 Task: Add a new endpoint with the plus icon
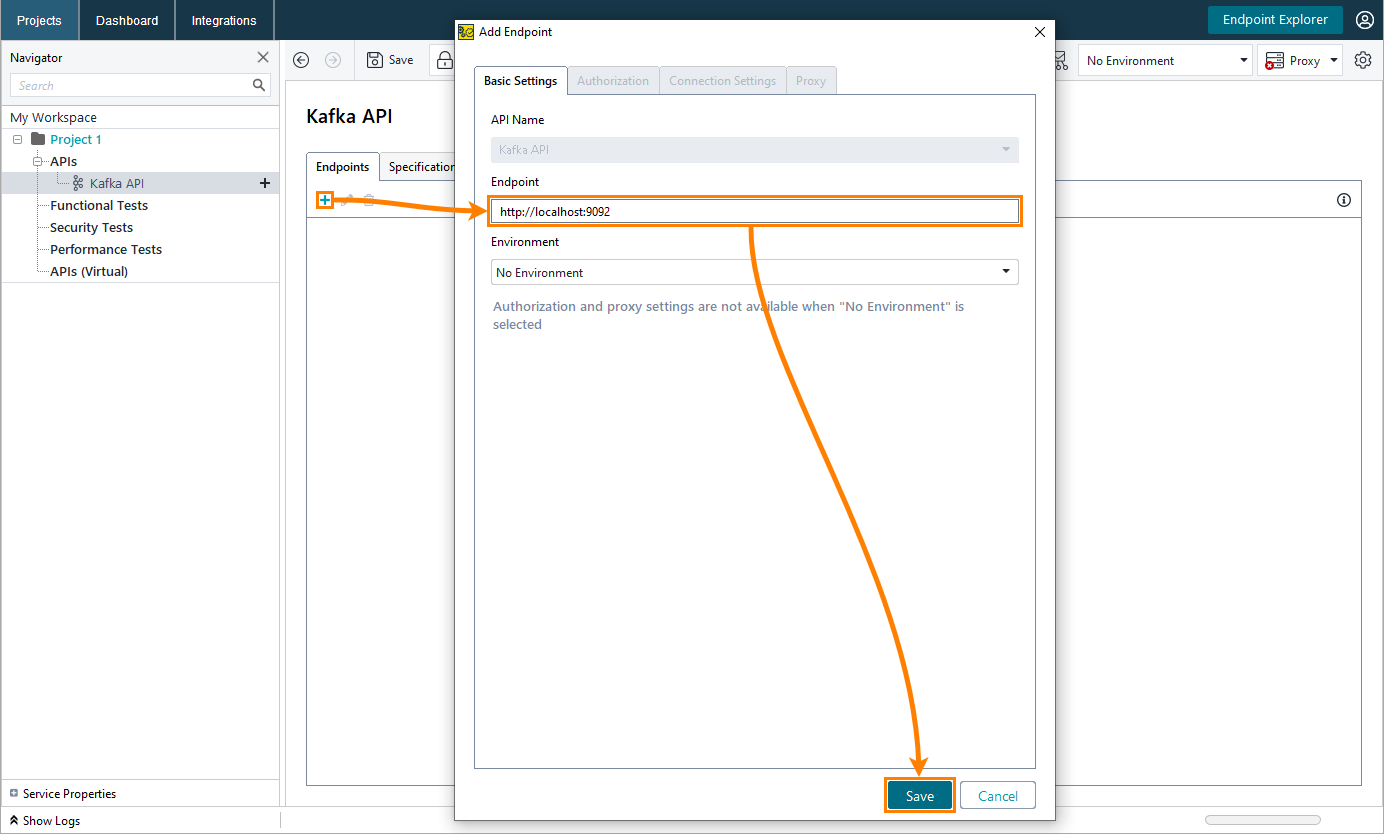click(325, 200)
